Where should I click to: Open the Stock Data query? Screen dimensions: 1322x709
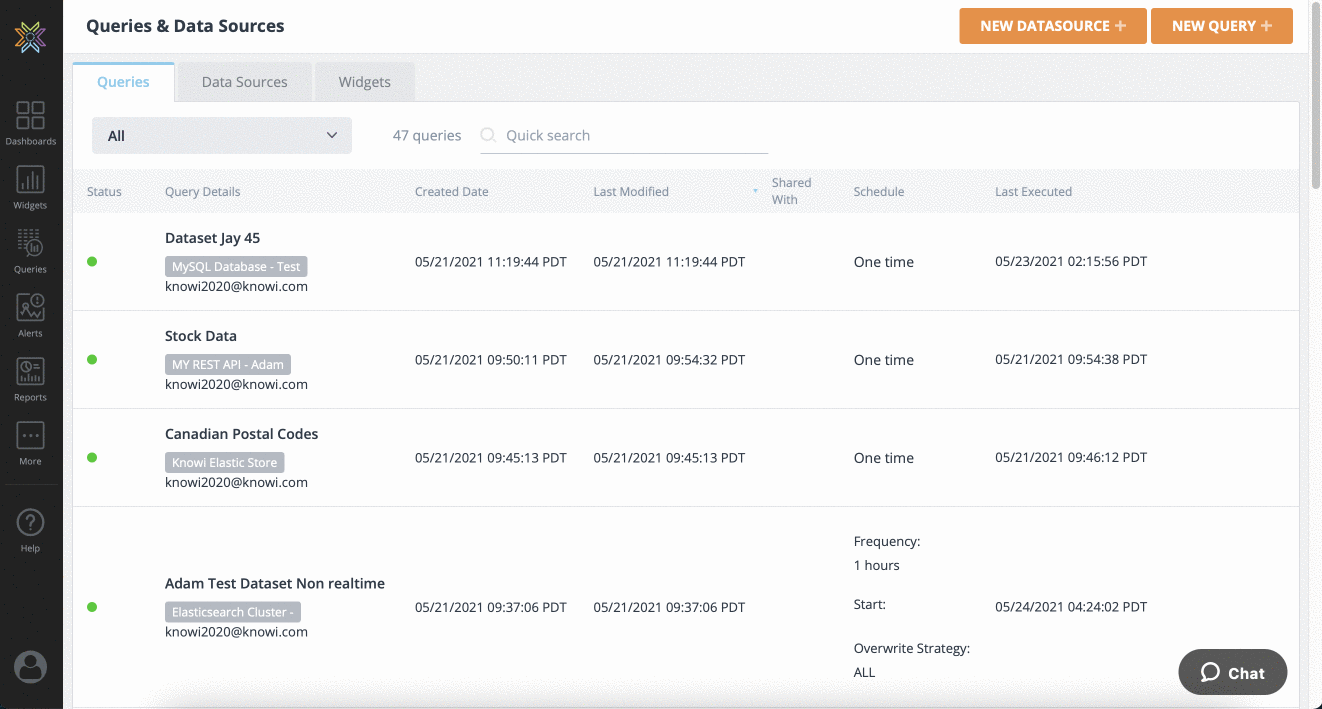point(201,336)
